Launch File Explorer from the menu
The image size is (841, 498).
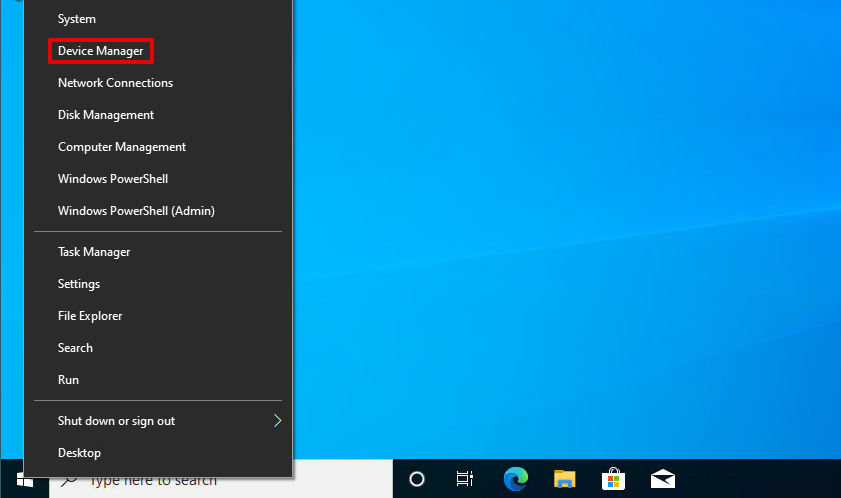[x=158, y=316]
